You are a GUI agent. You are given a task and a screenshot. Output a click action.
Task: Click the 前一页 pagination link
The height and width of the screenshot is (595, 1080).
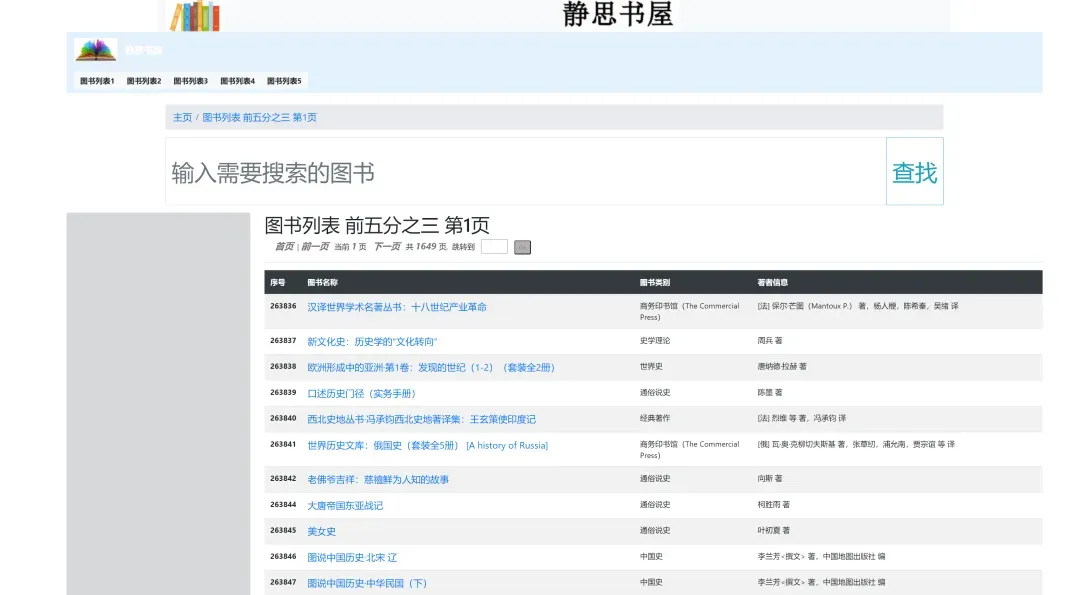(x=314, y=247)
